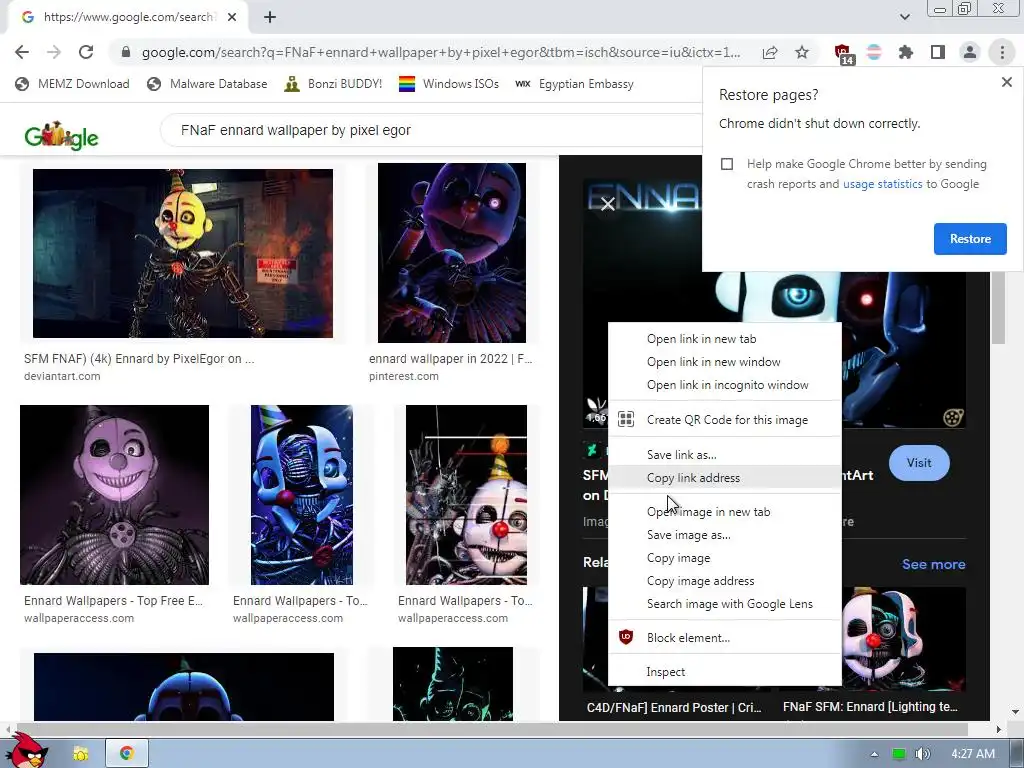Click the horizontal scrollbar at page bottom
The height and width of the screenshot is (768, 1024).
pyautogui.click(x=490, y=729)
